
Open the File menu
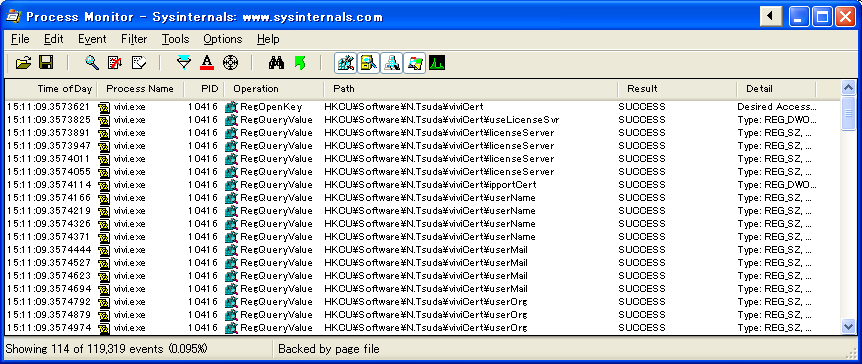20,39
